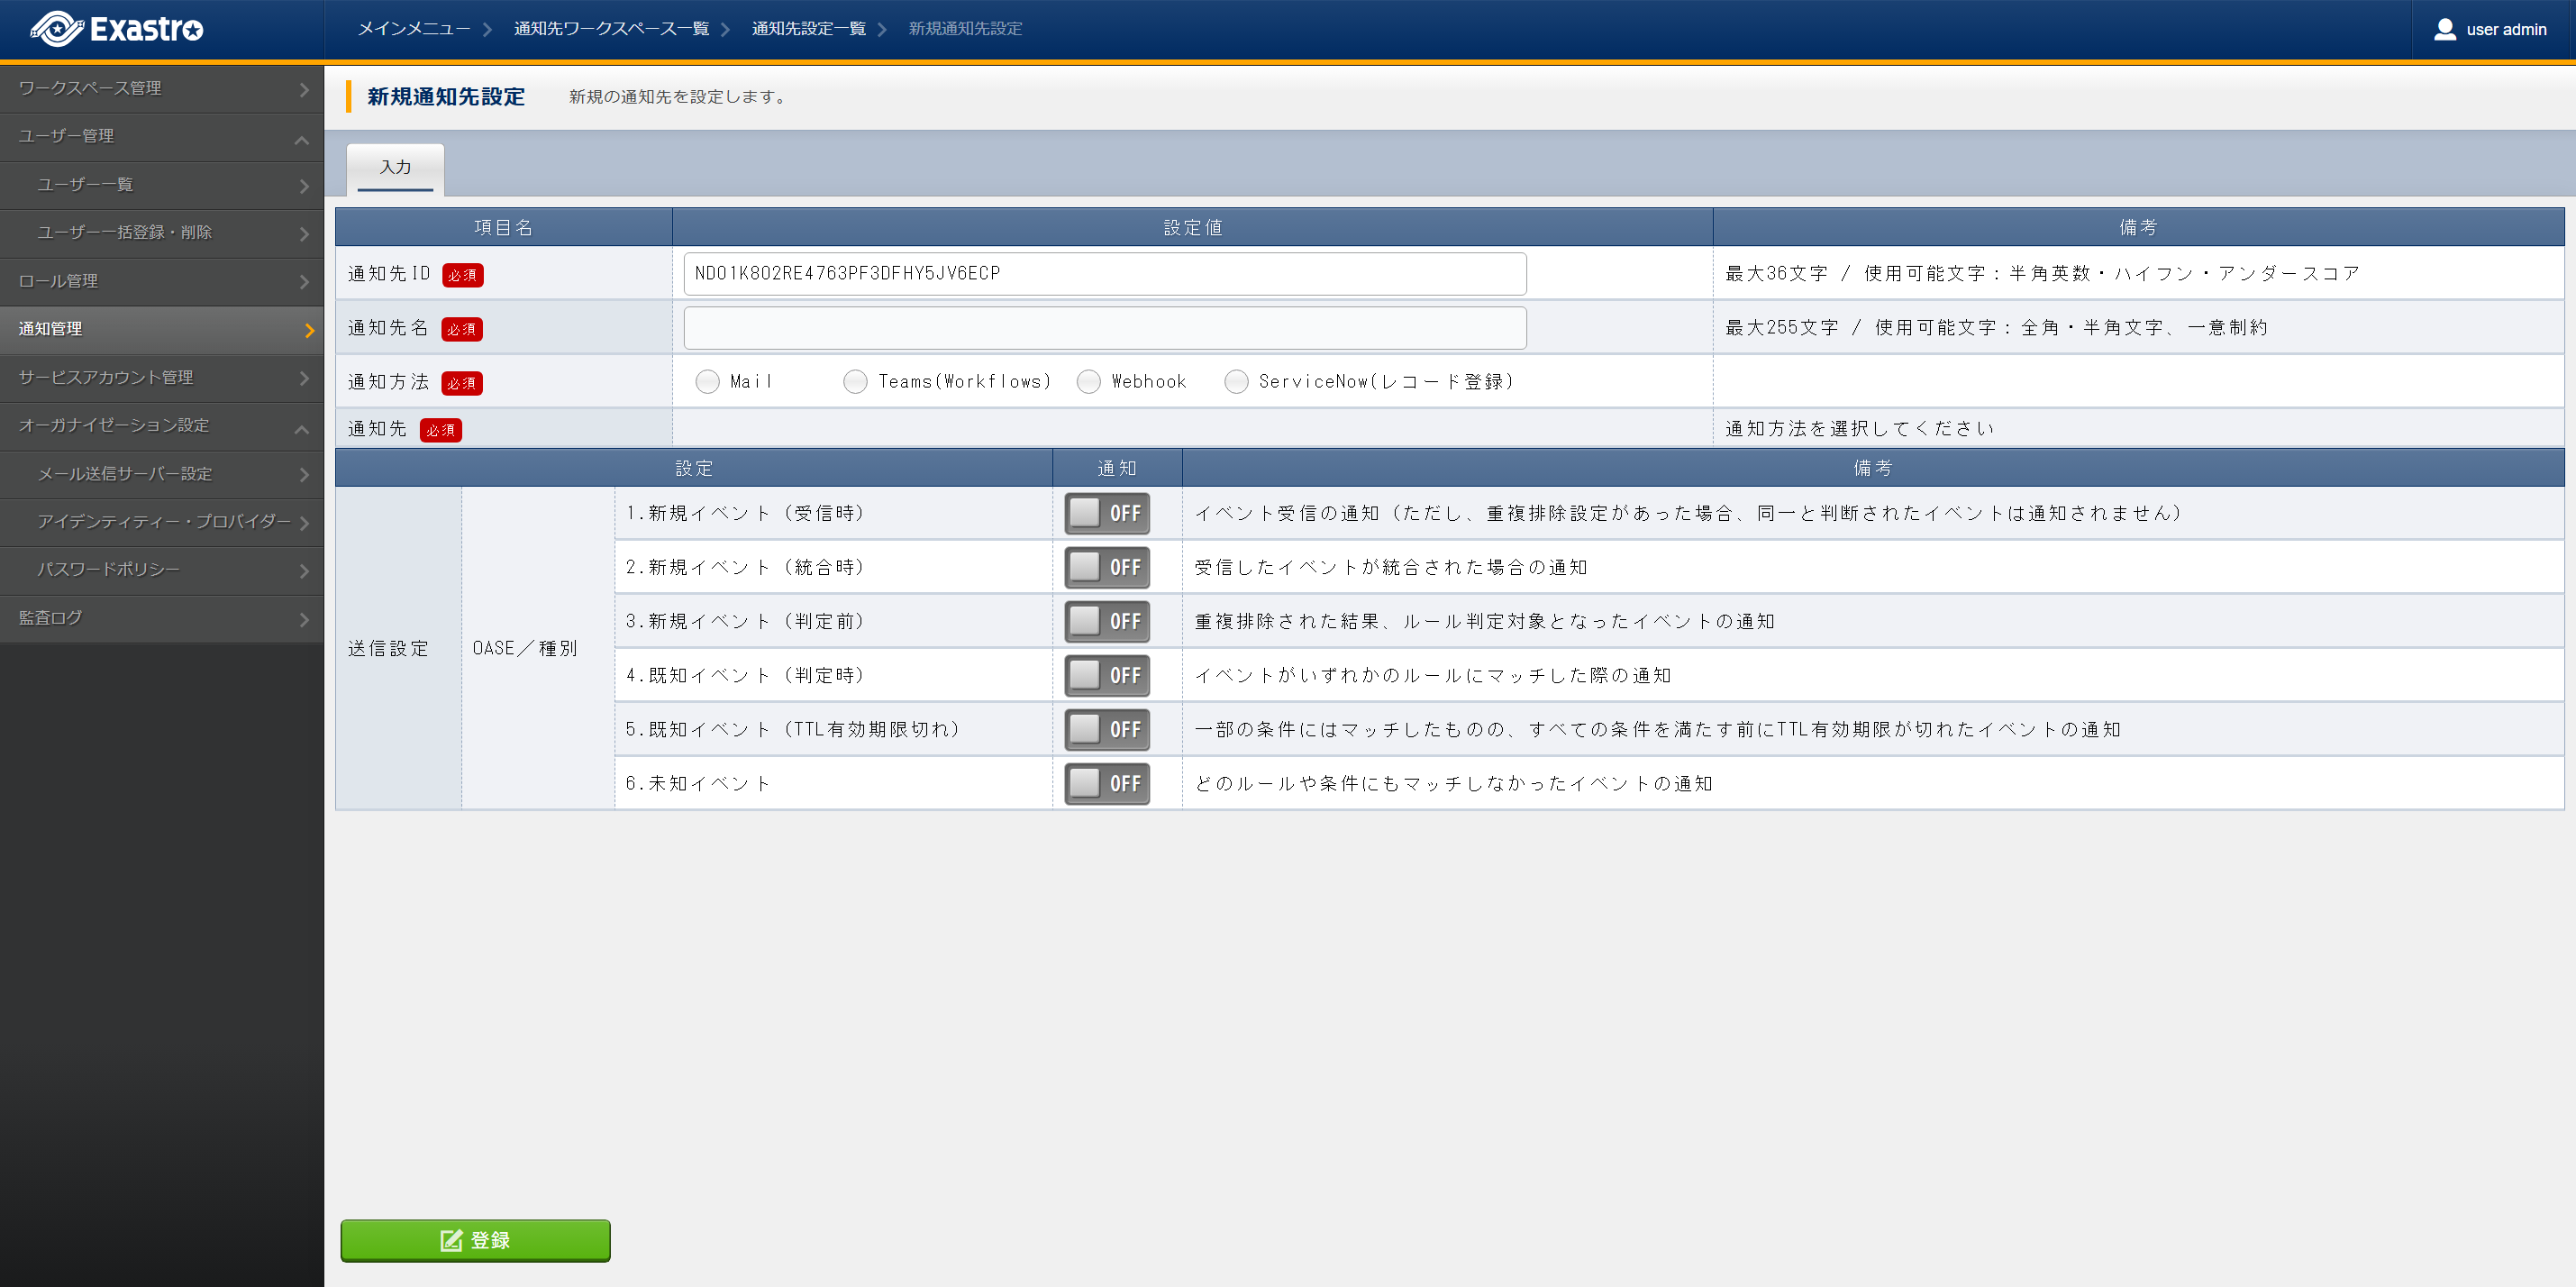
Task: Toggle notification for 1.新規イベント（受信時）
Action: (x=1106, y=513)
